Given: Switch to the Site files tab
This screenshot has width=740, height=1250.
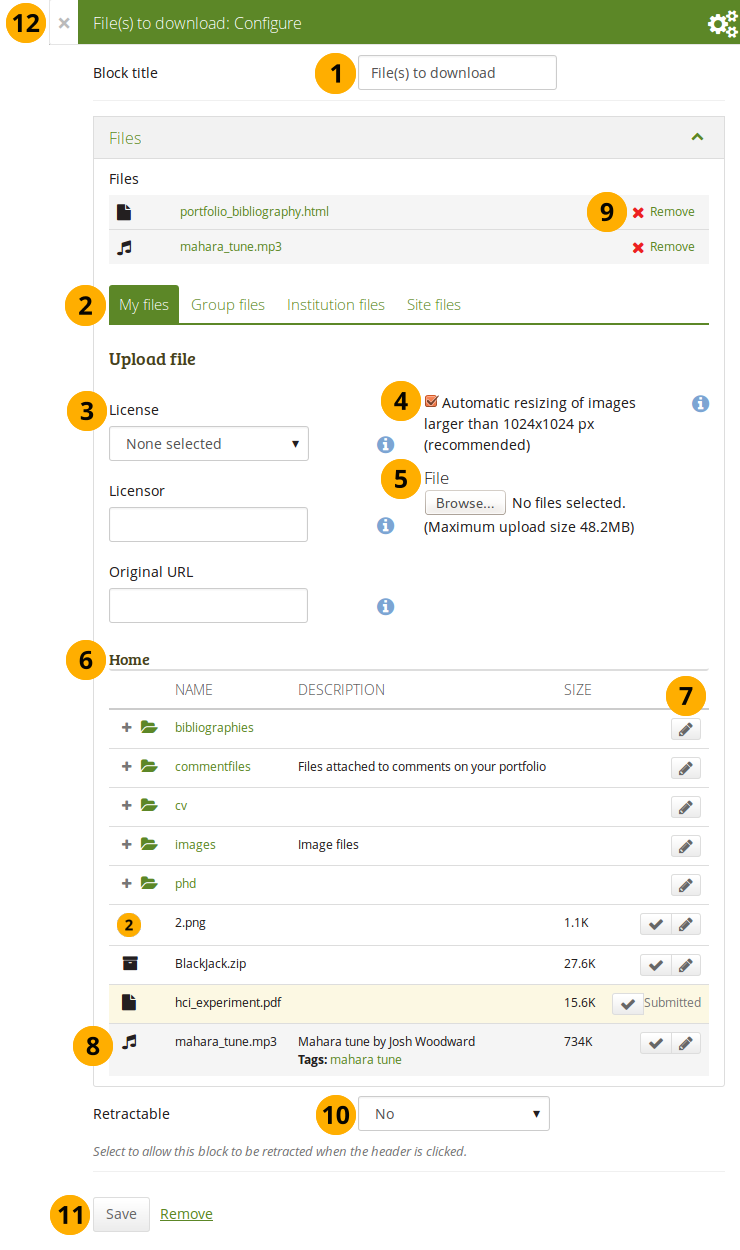Looking at the screenshot, I should [x=433, y=305].
